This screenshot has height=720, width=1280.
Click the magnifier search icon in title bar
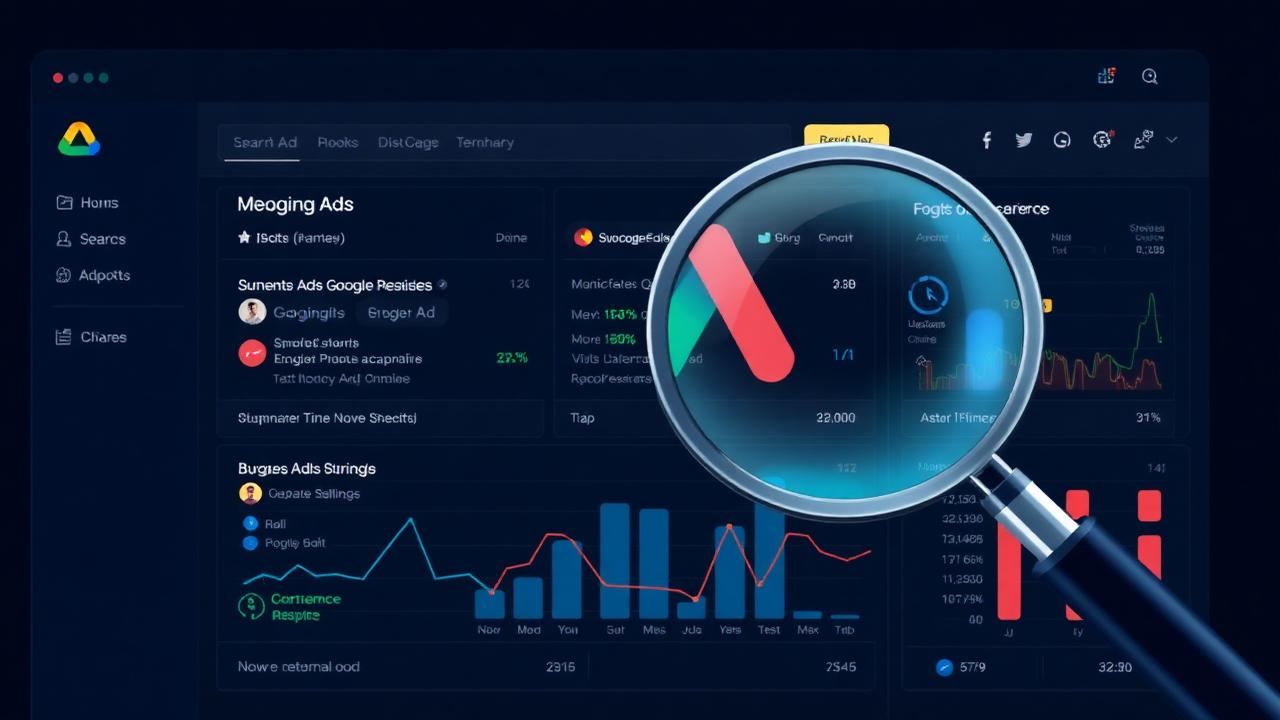coord(1150,76)
